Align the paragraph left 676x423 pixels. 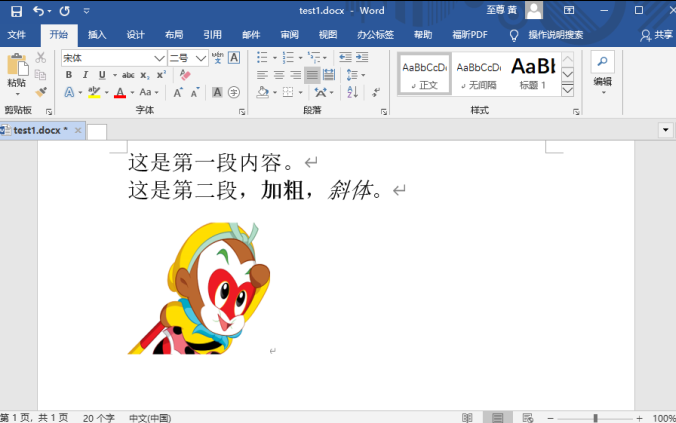262,75
